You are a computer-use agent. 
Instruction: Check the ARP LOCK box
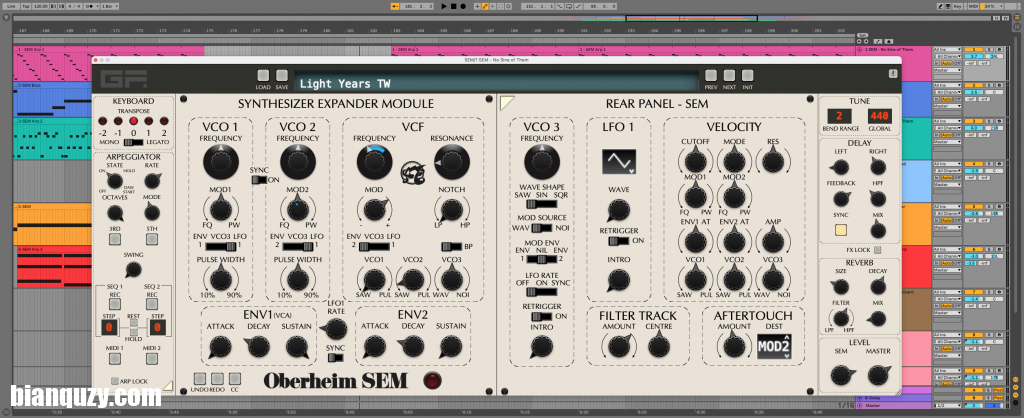pyautogui.click(x=115, y=381)
